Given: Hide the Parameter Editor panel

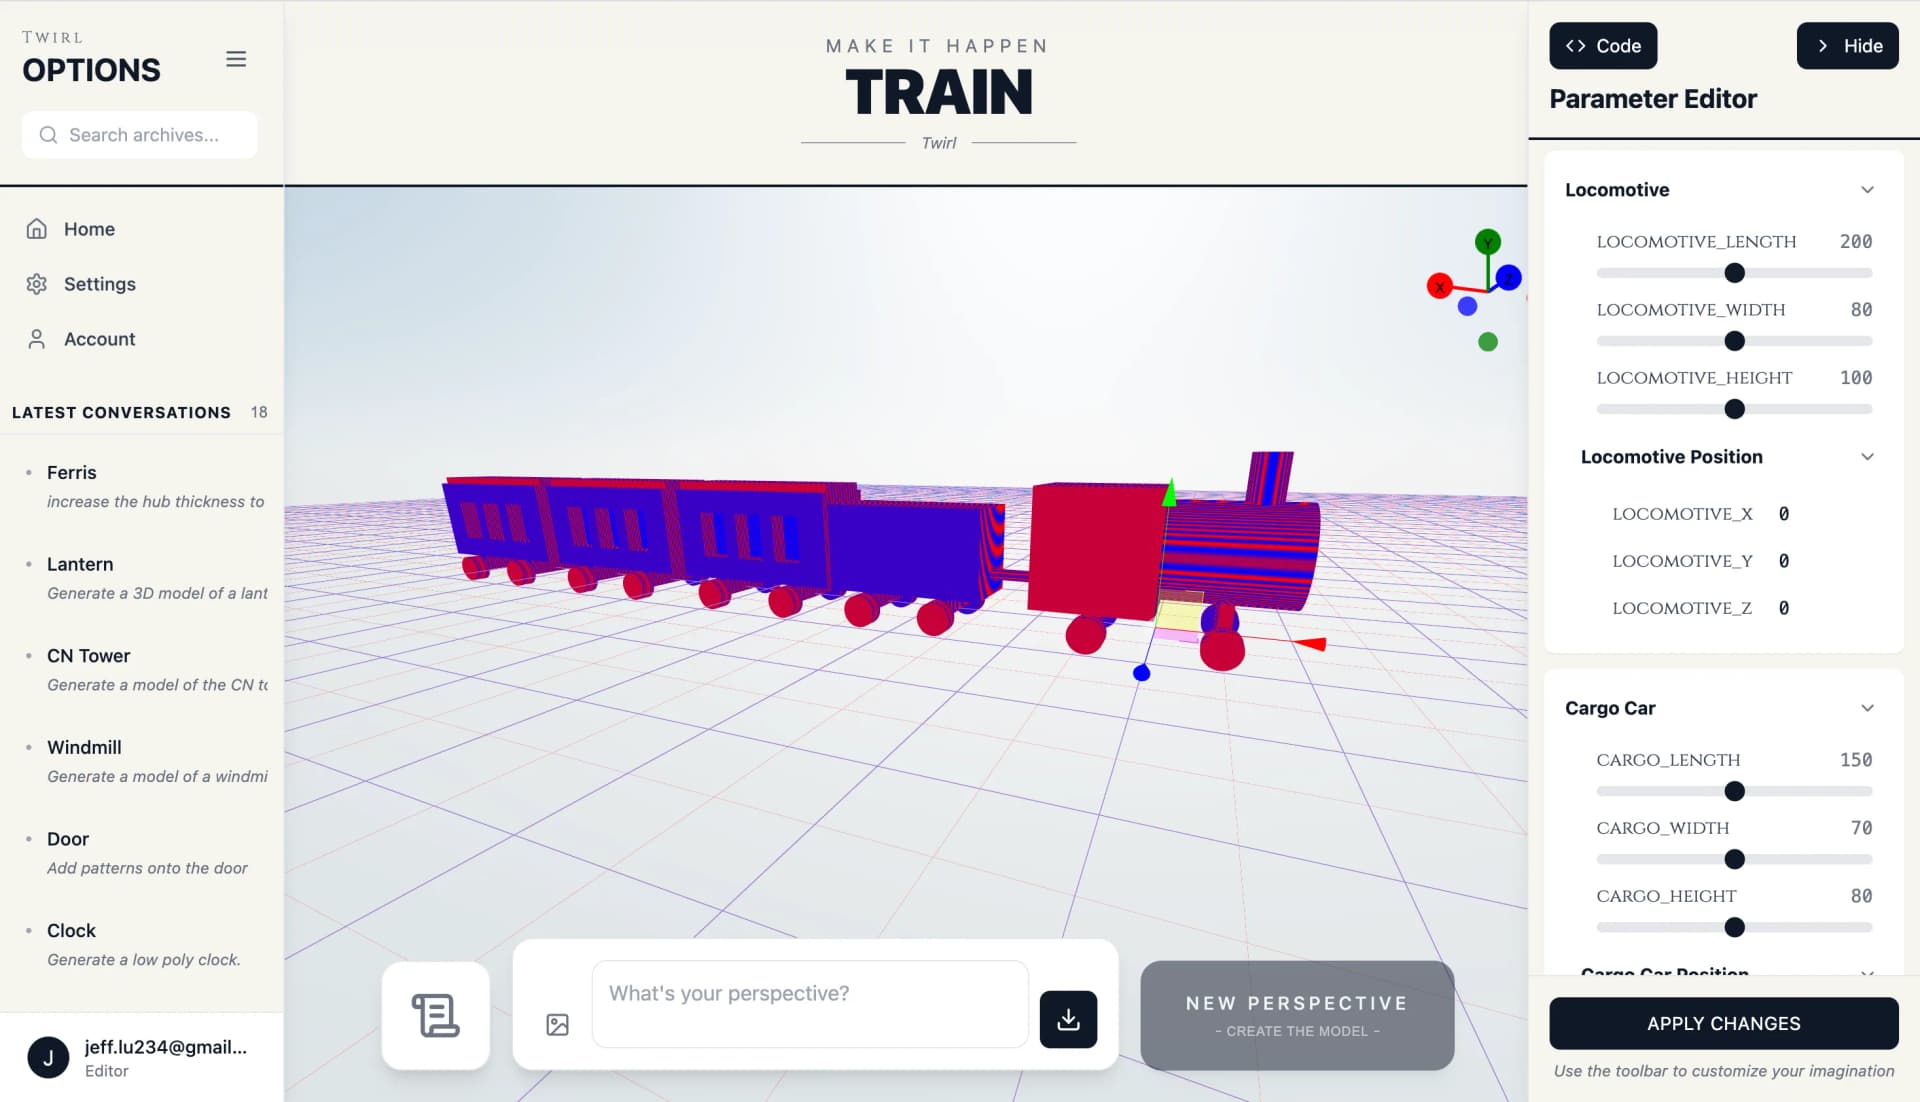Looking at the screenshot, I should (1847, 46).
